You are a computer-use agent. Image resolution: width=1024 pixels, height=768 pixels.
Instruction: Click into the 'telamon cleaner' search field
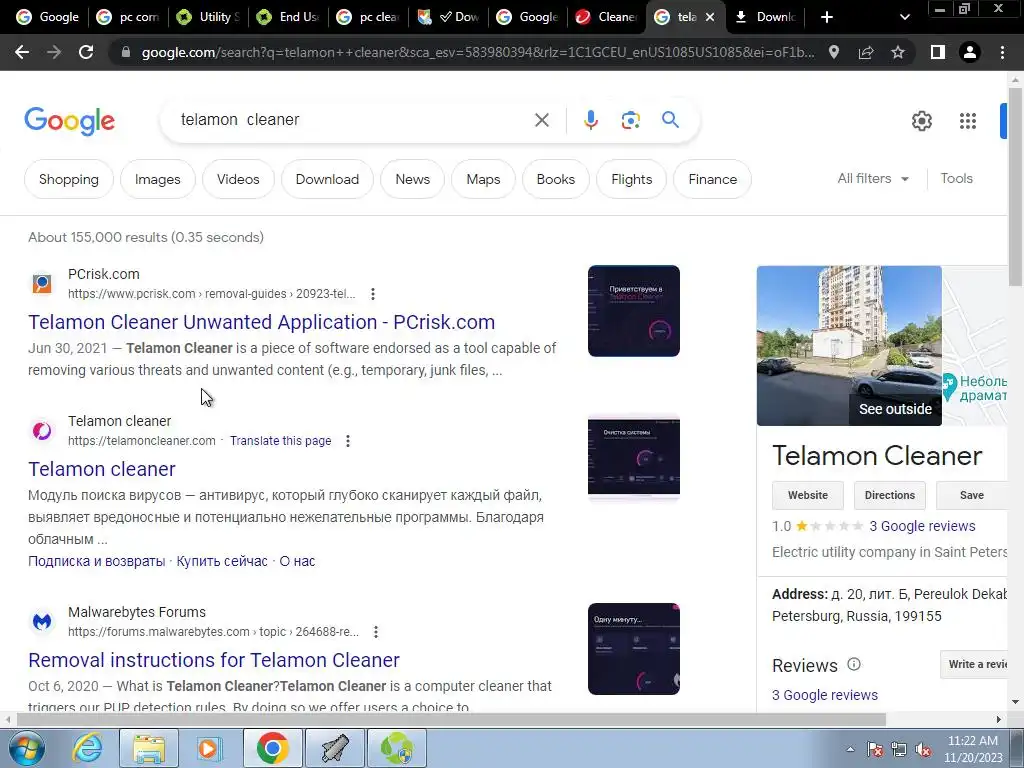353,120
